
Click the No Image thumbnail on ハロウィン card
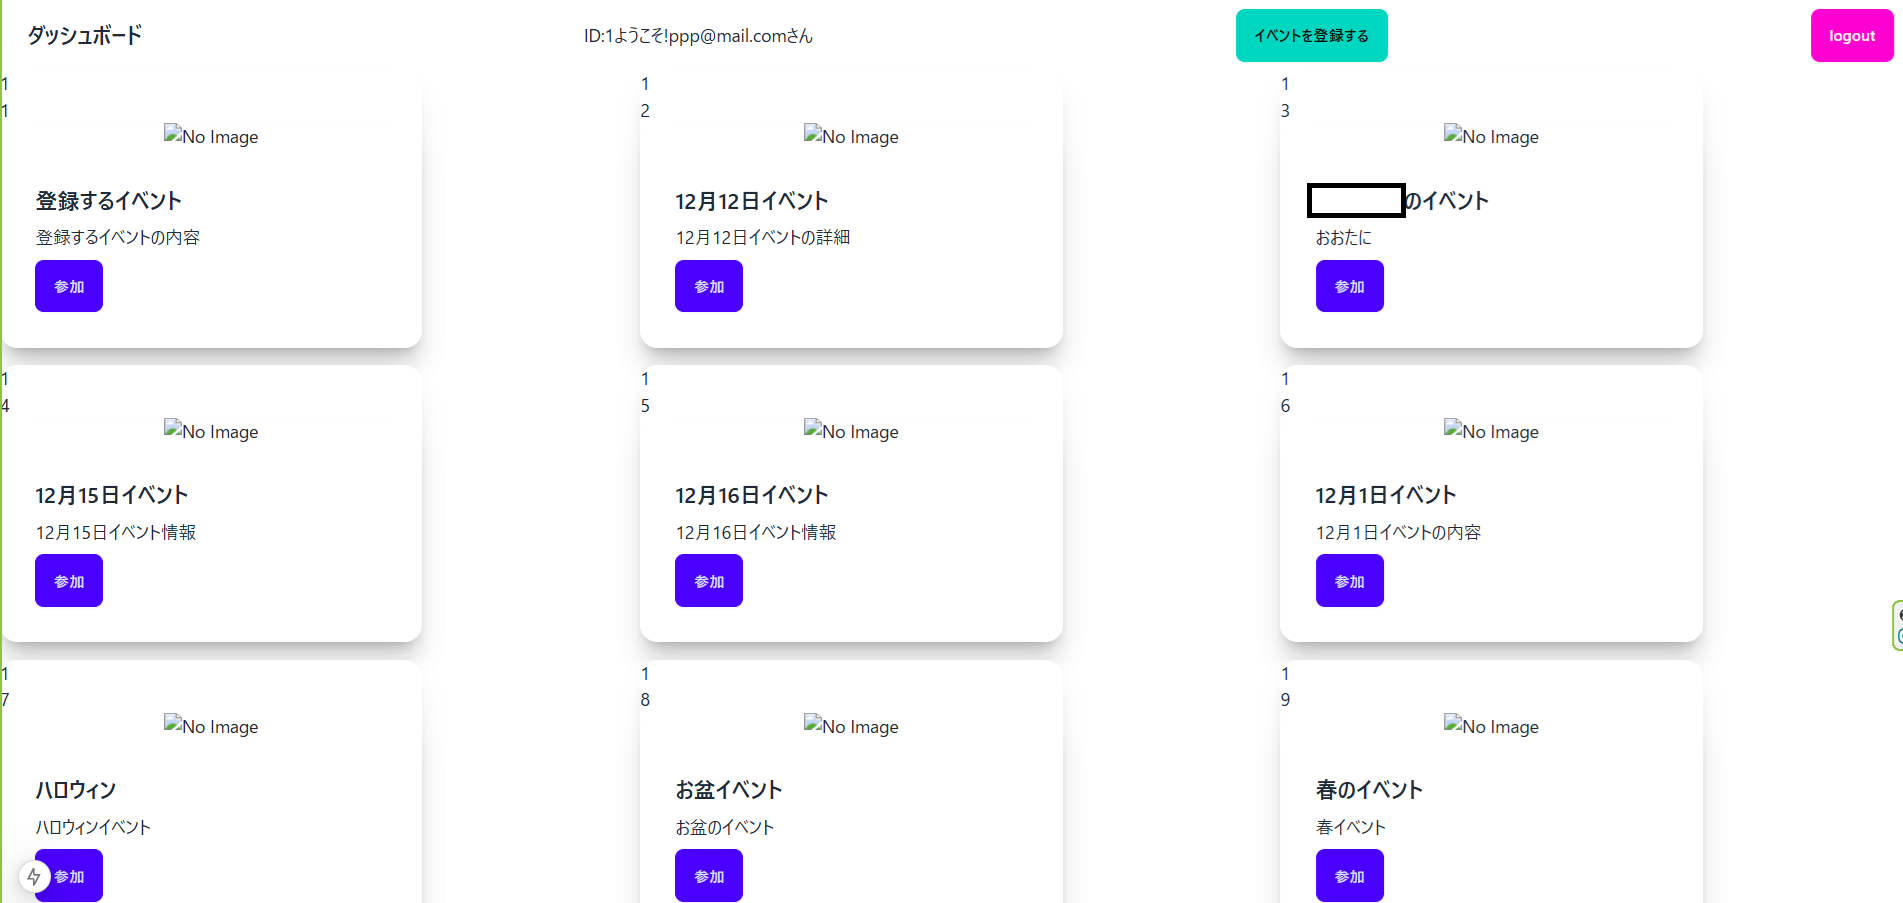click(x=211, y=726)
